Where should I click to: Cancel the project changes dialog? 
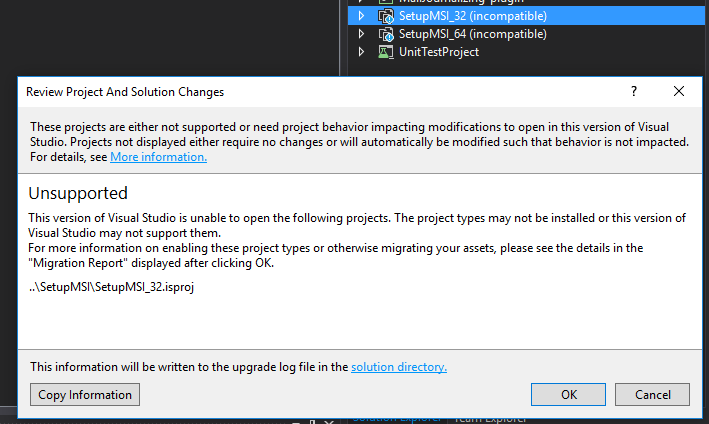(652, 395)
